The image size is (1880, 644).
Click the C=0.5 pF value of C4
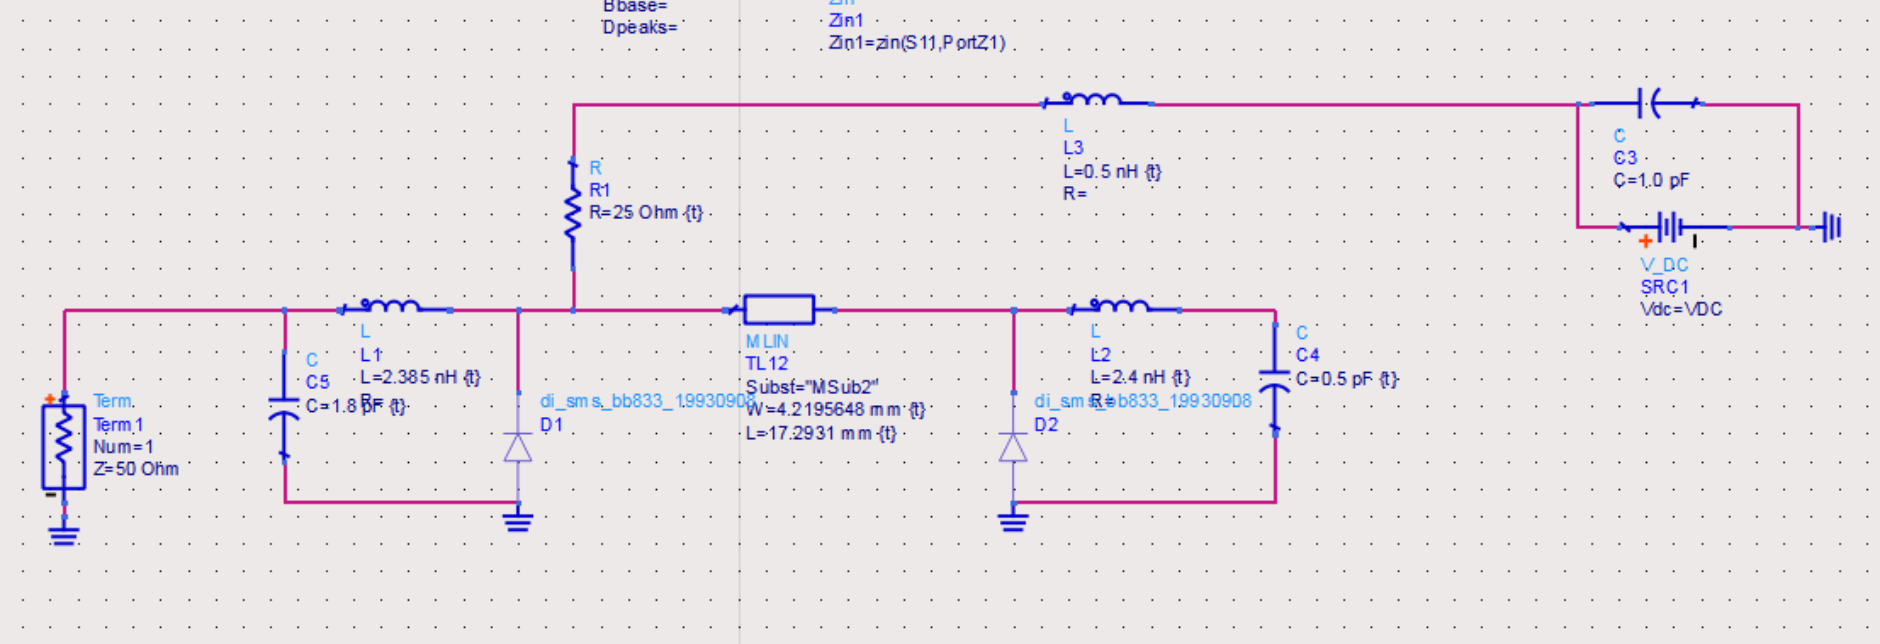pyautogui.click(x=1347, y=379)
